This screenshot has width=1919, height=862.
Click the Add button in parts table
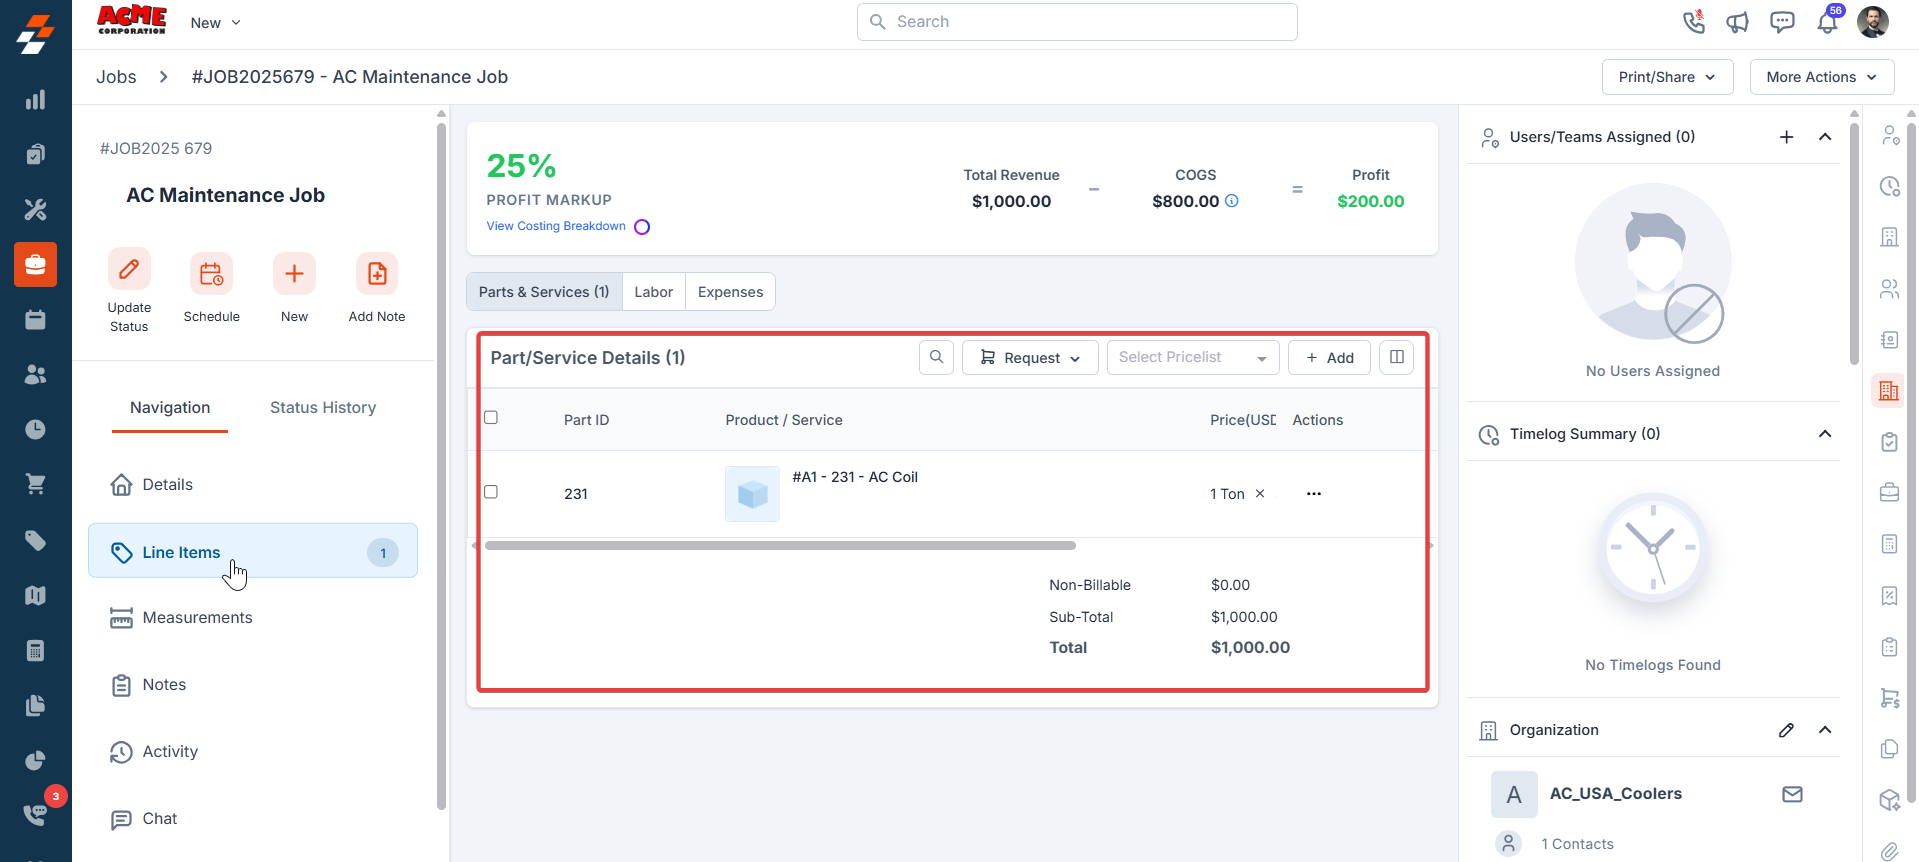pos(1329,357)
